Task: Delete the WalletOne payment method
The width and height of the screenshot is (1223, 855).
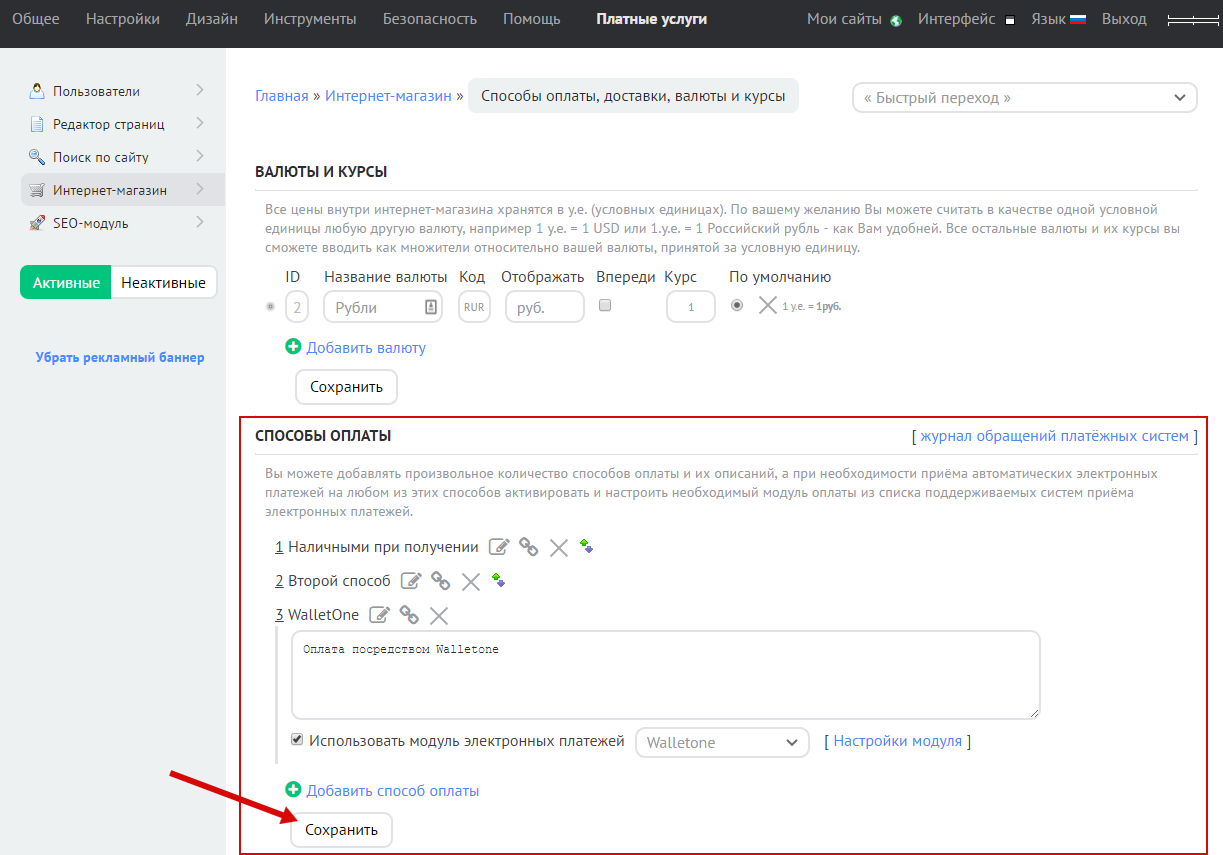Action: point(439,615)
